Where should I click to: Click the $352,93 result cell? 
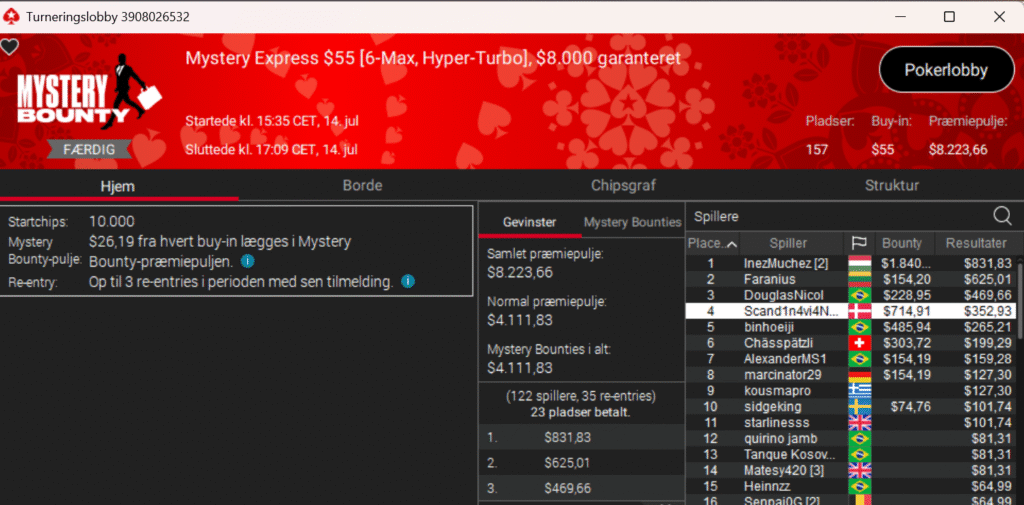point(985,311)
